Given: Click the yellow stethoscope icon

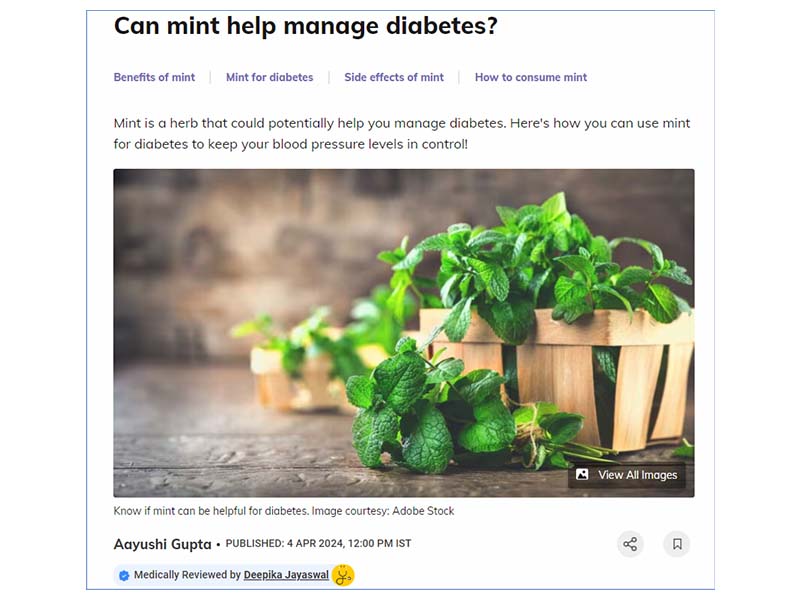Looking at the screenshot, I should pyautogui.click(x=343, y=576).
